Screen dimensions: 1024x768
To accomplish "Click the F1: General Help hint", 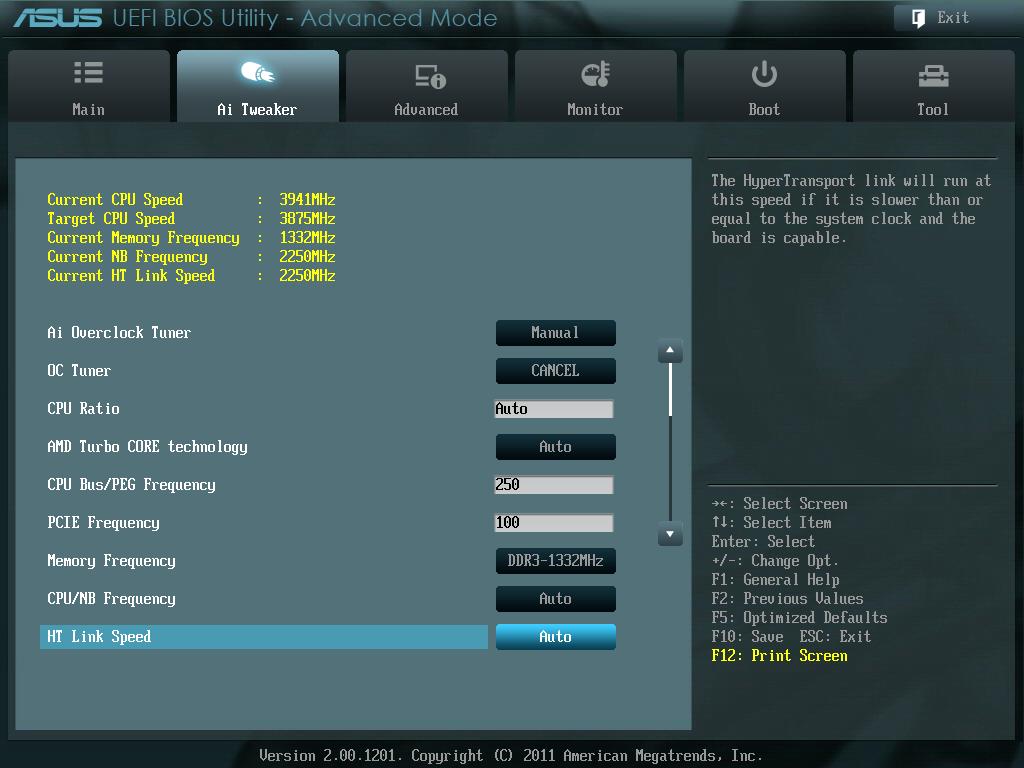I will 775,580.
